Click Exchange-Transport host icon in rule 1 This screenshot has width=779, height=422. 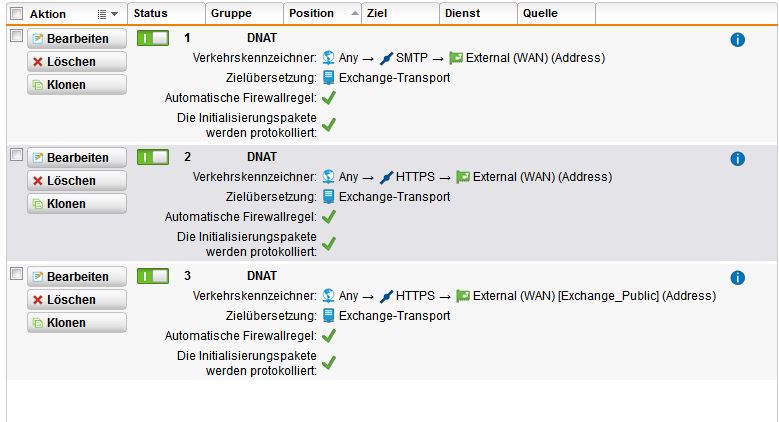click(328, 78)
